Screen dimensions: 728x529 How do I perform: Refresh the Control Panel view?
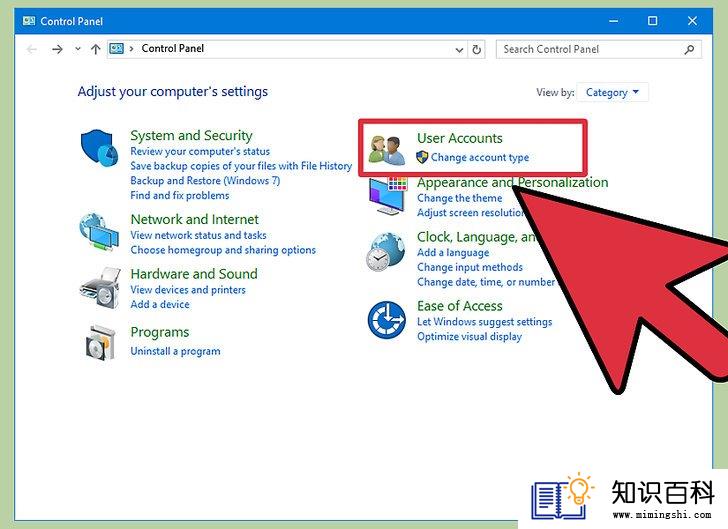pyautogui.click(x=476, y=49)
